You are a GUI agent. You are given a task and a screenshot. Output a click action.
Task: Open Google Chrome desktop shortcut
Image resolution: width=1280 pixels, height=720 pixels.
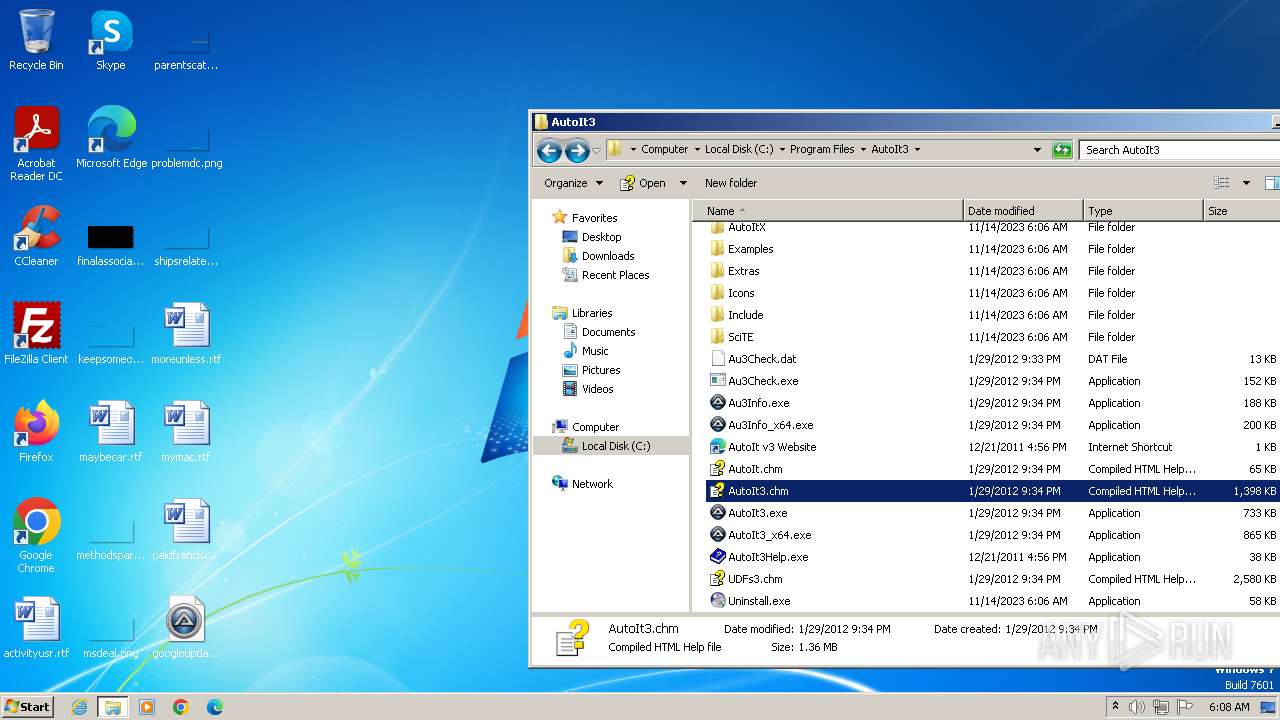(x=36, y=536)
